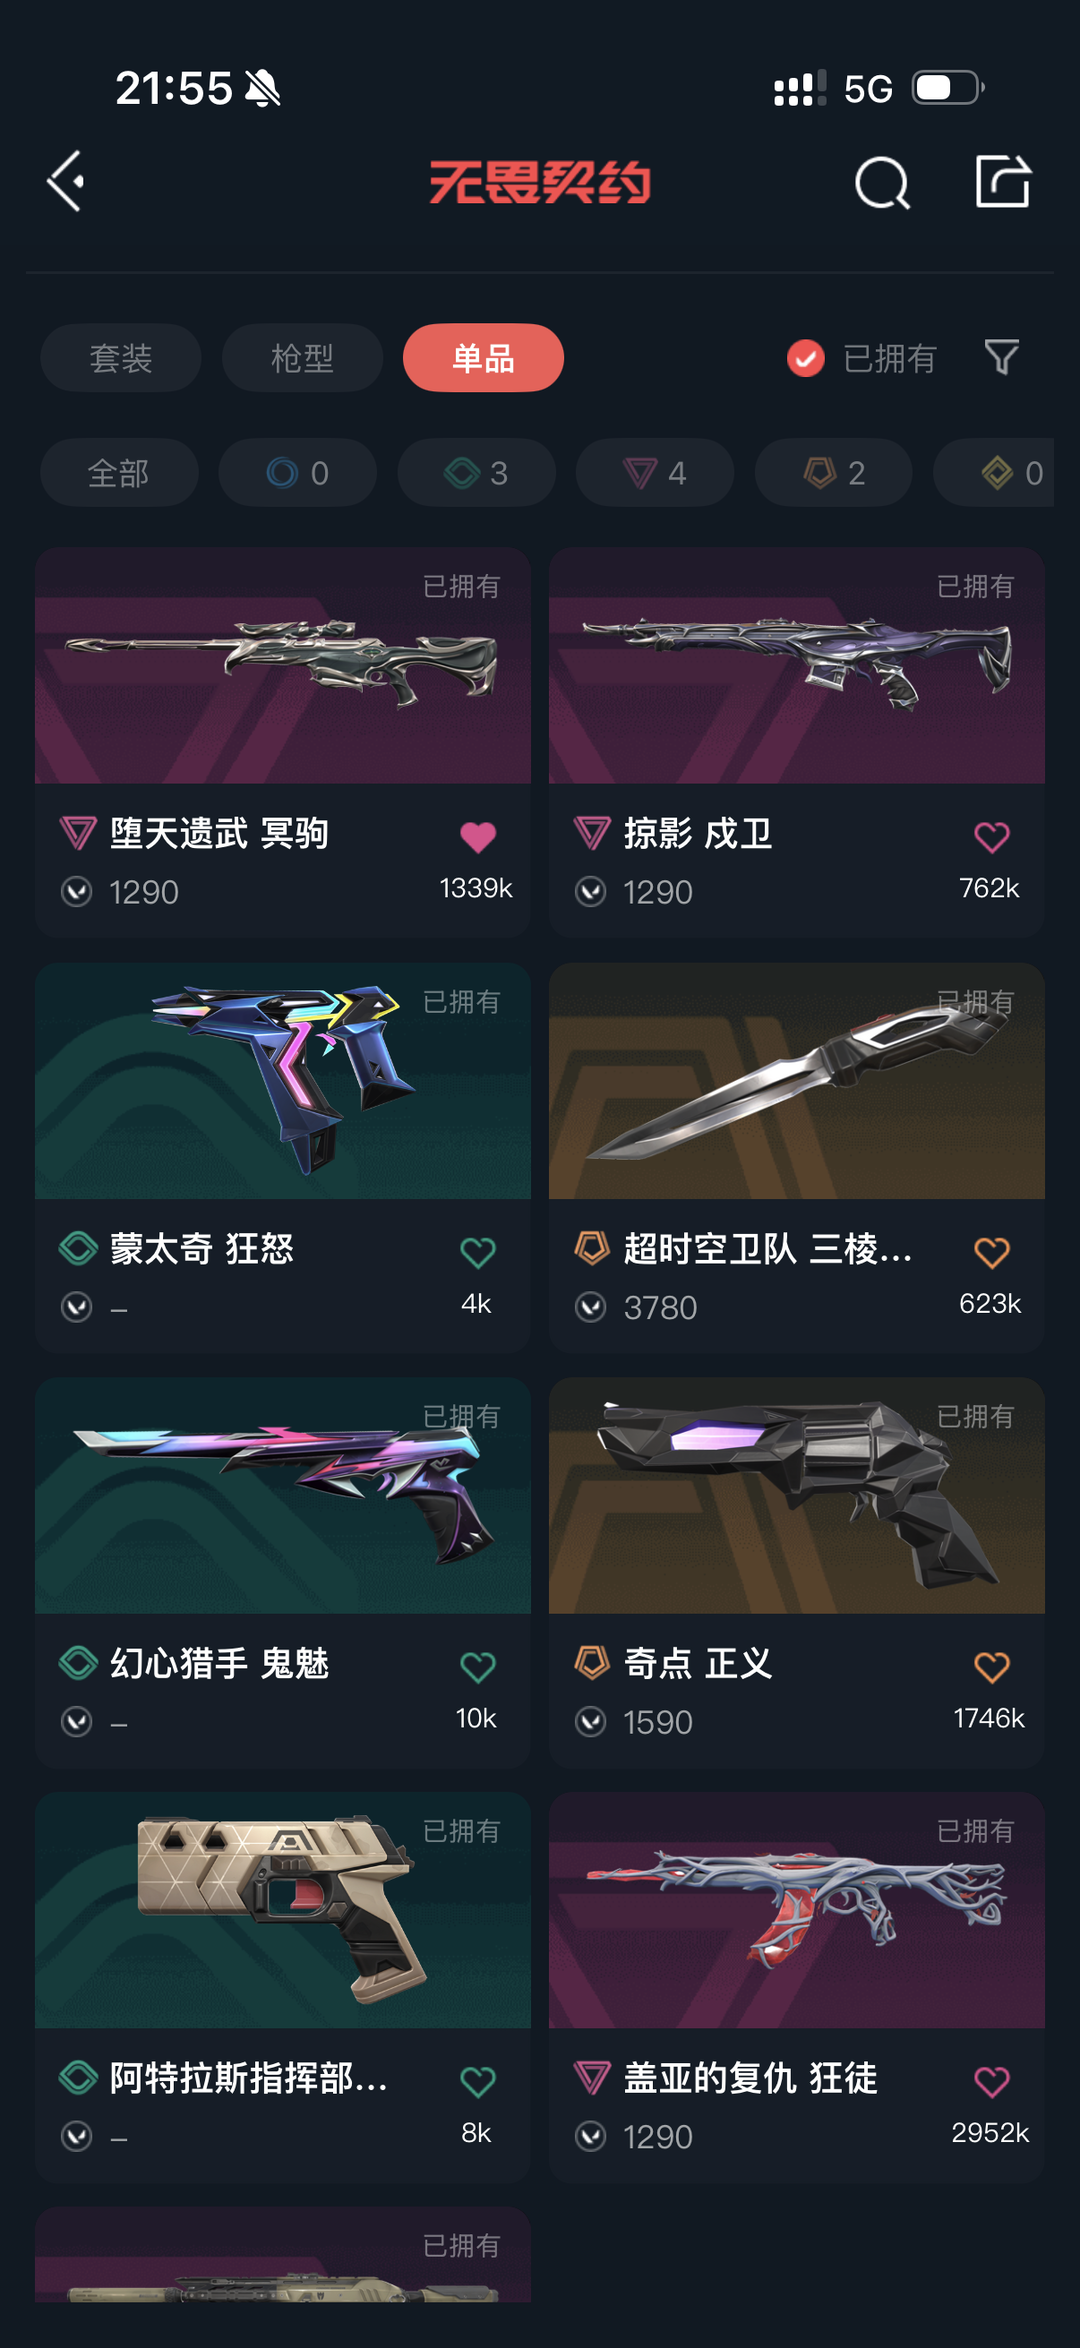Like 盖亚的复仇 狂徒 heart icon

pos(992,2082)
